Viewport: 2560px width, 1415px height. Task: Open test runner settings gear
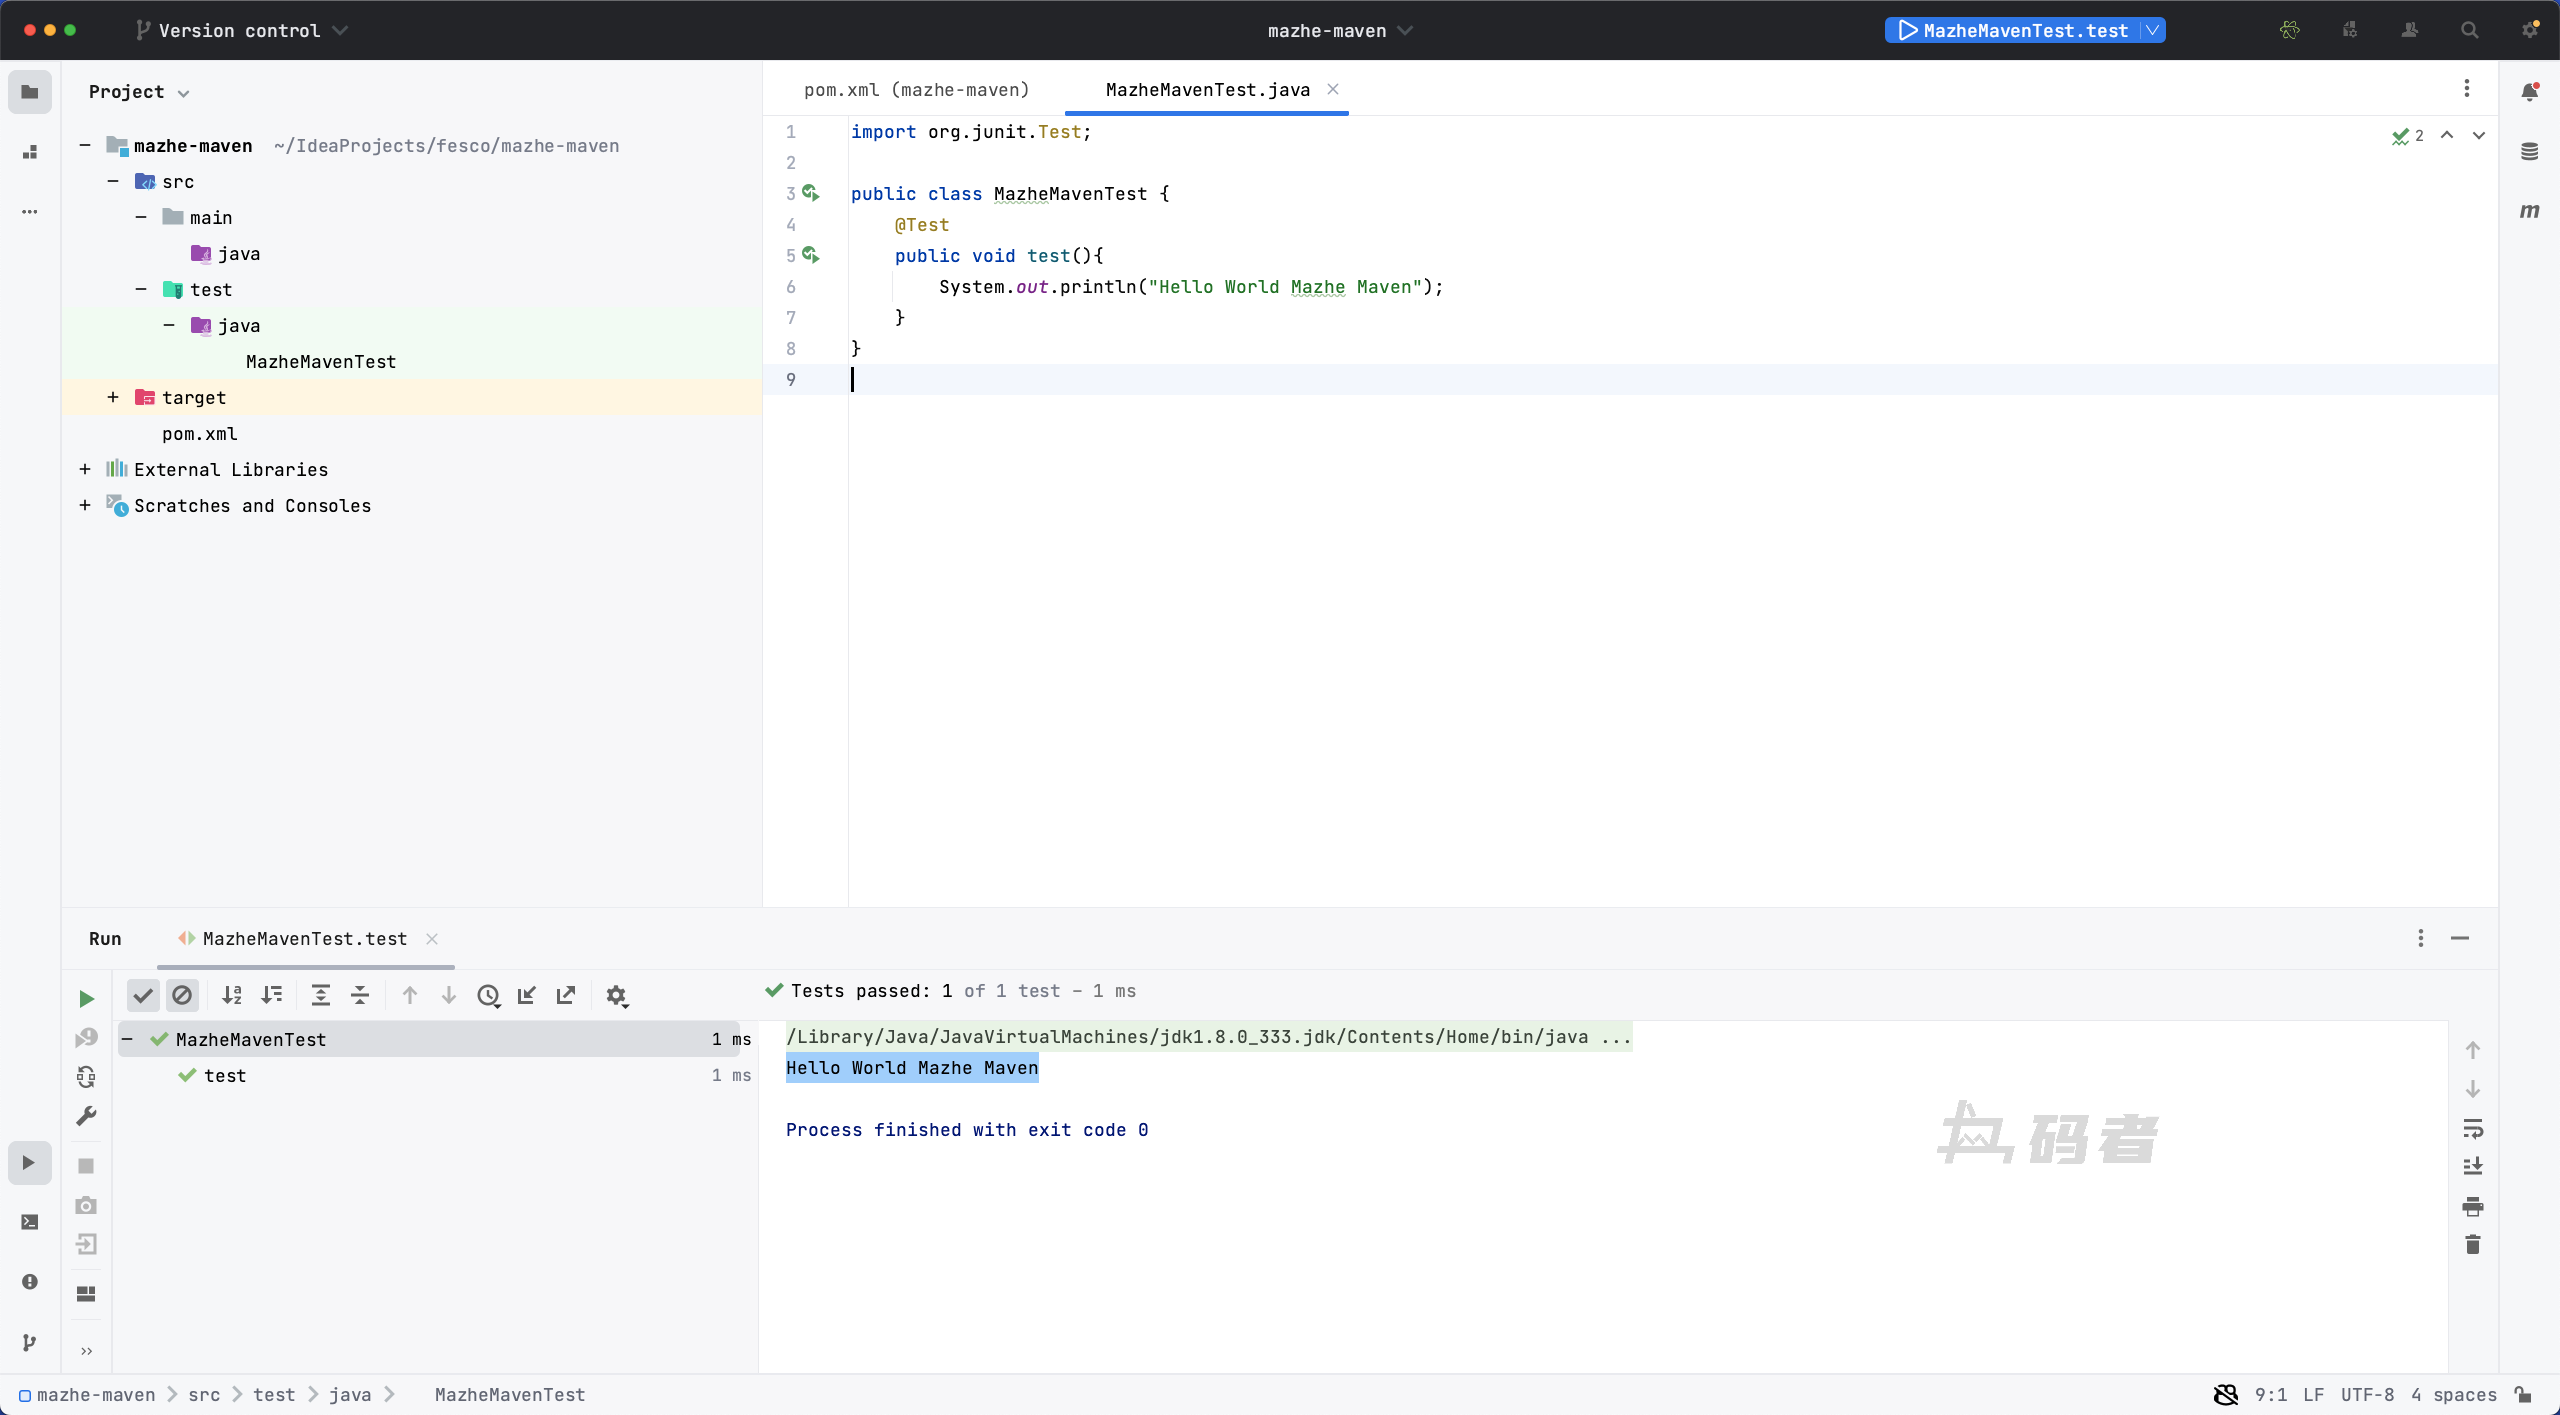click(616, 995)
